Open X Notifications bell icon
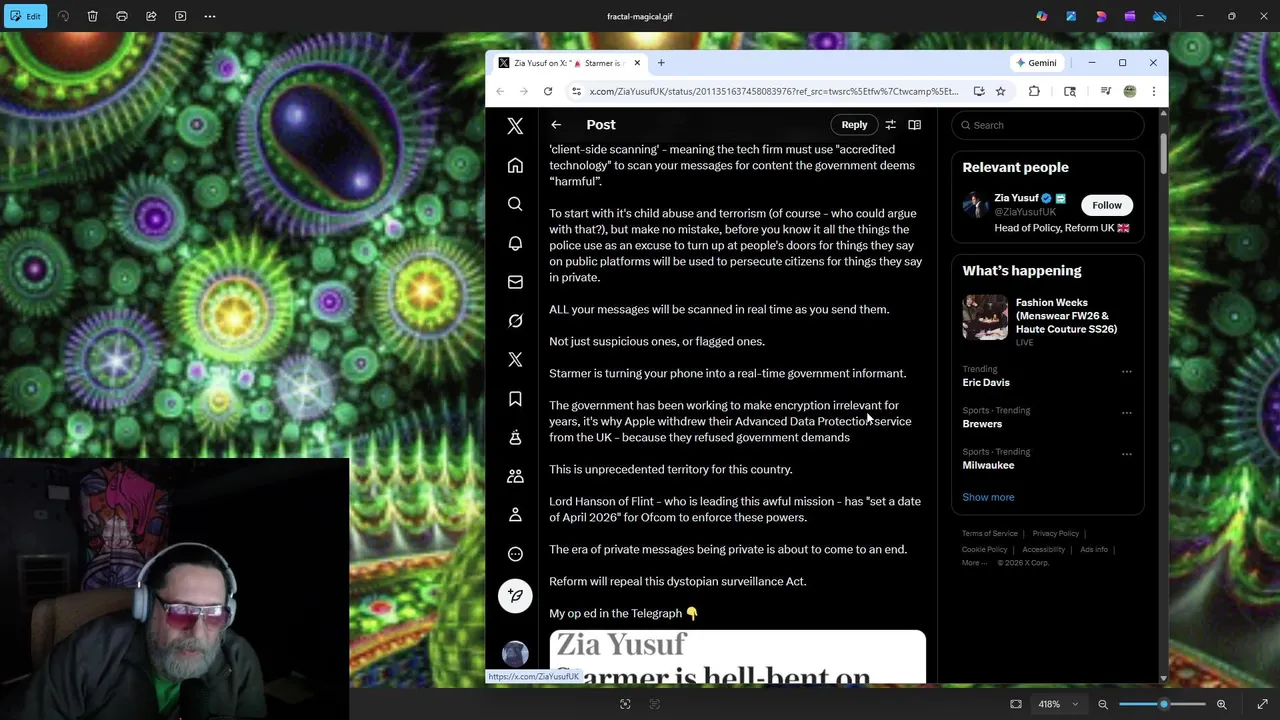The height and width of the screenshot is (720, 1280). click(x=515, y=243)
